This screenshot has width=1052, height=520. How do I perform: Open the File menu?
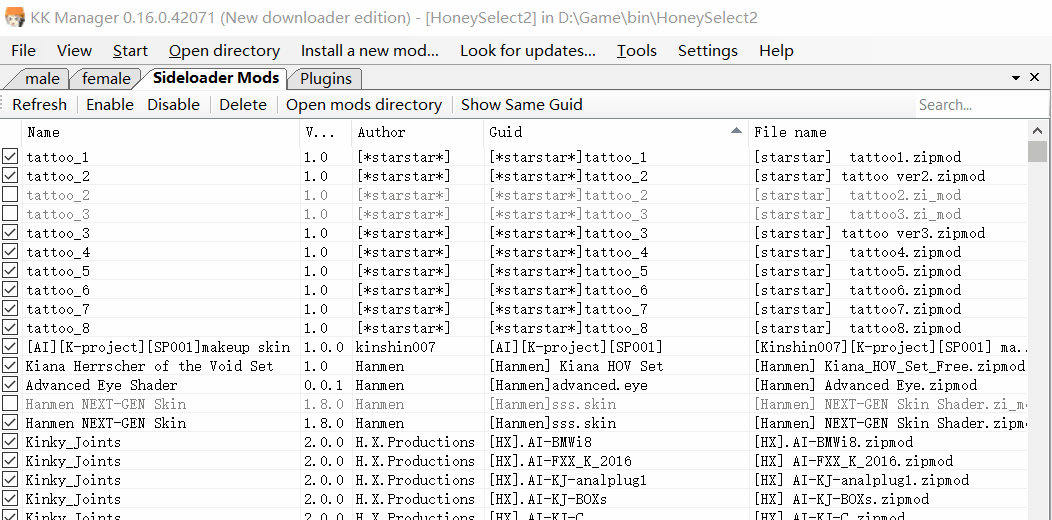pos(23,51)
